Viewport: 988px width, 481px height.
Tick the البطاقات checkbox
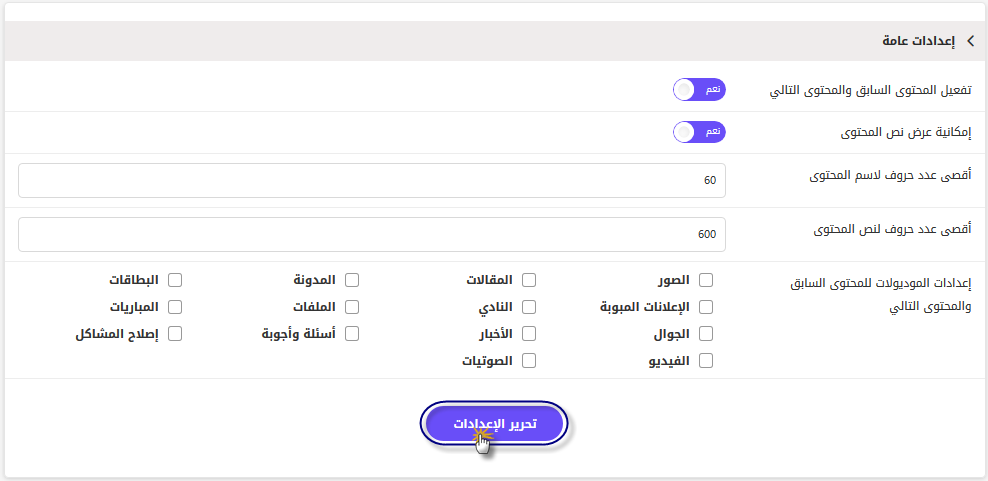(175, 280)
